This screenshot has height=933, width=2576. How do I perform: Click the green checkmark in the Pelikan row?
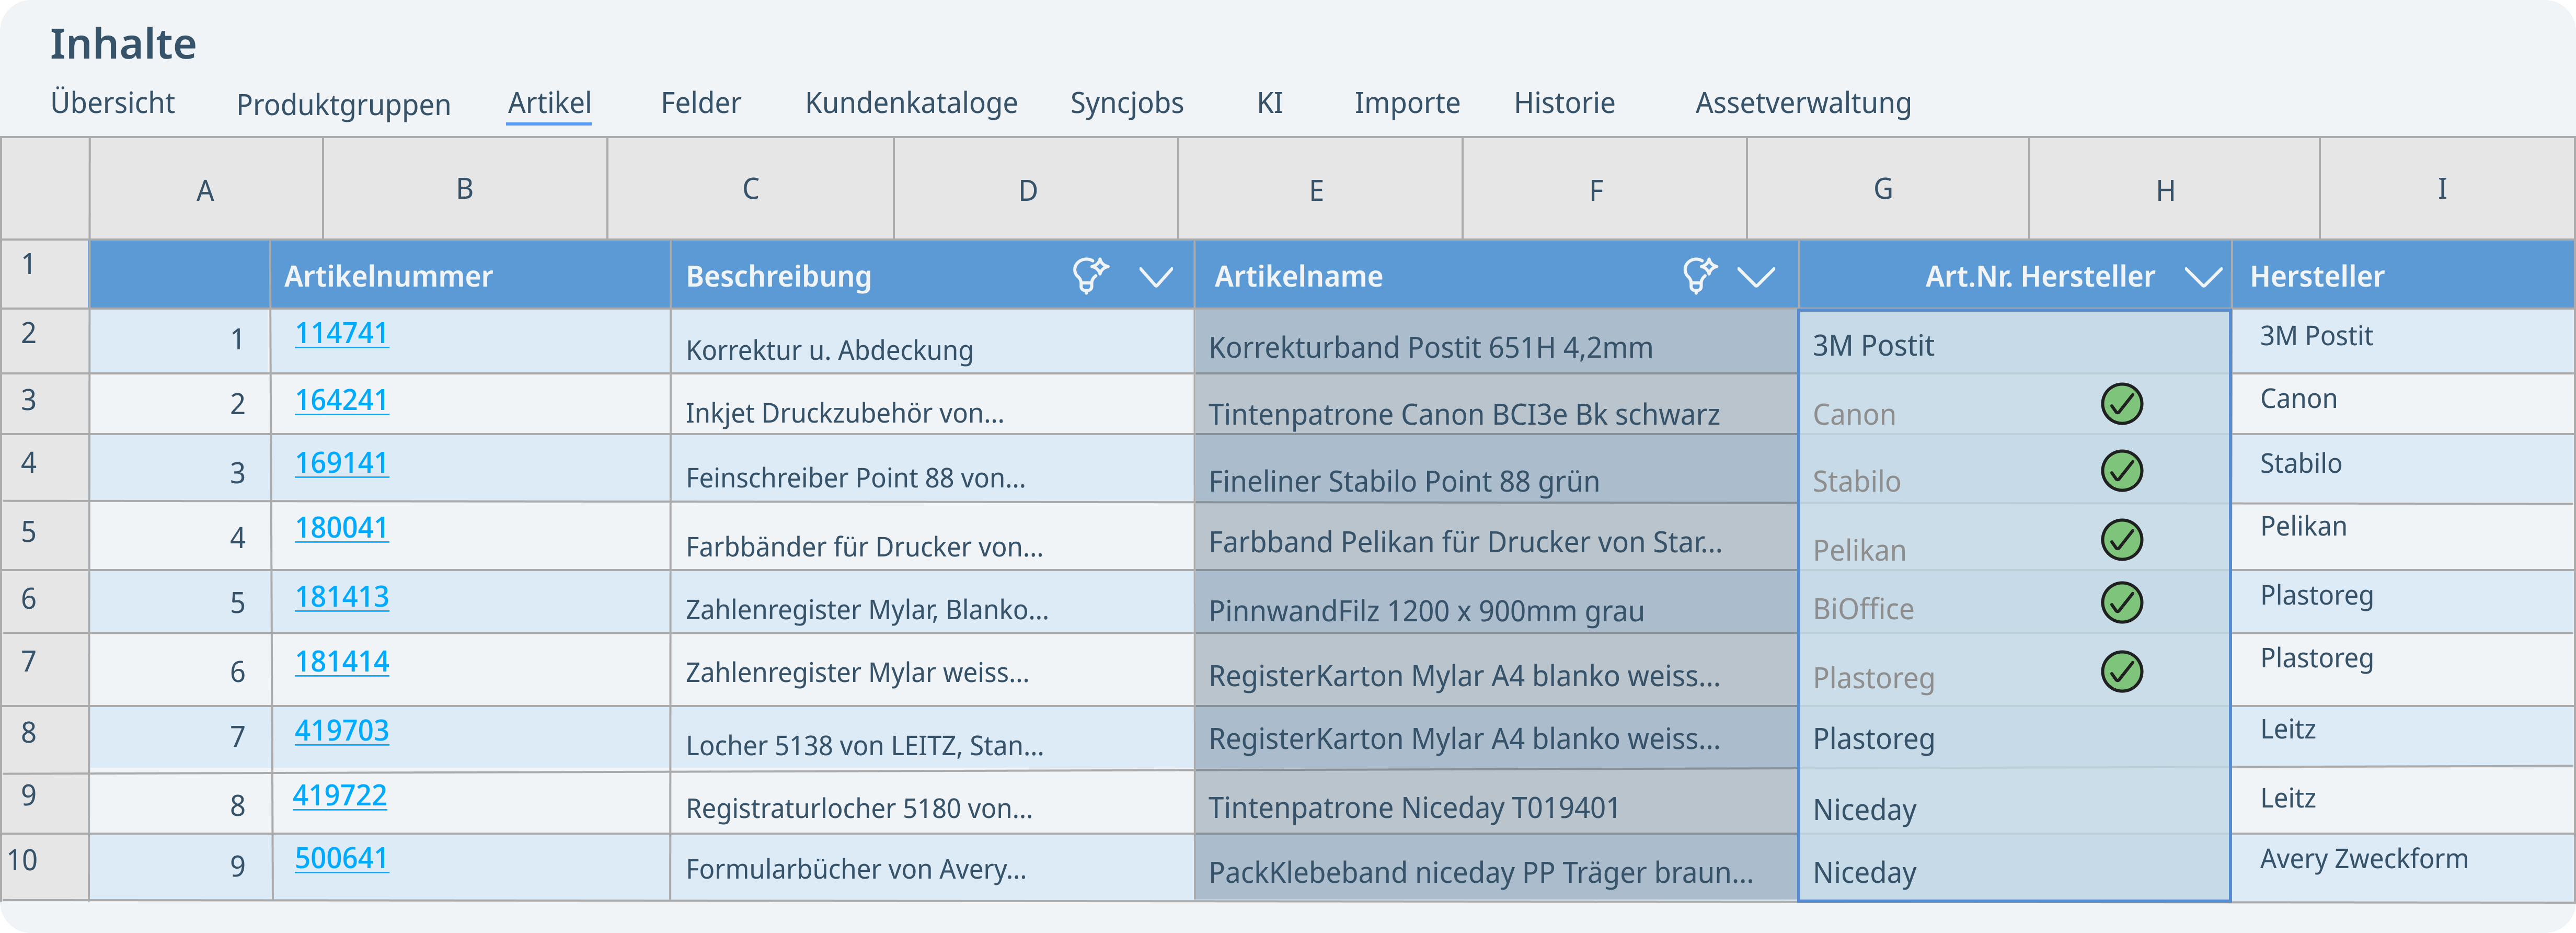[x=2121, y=539]
